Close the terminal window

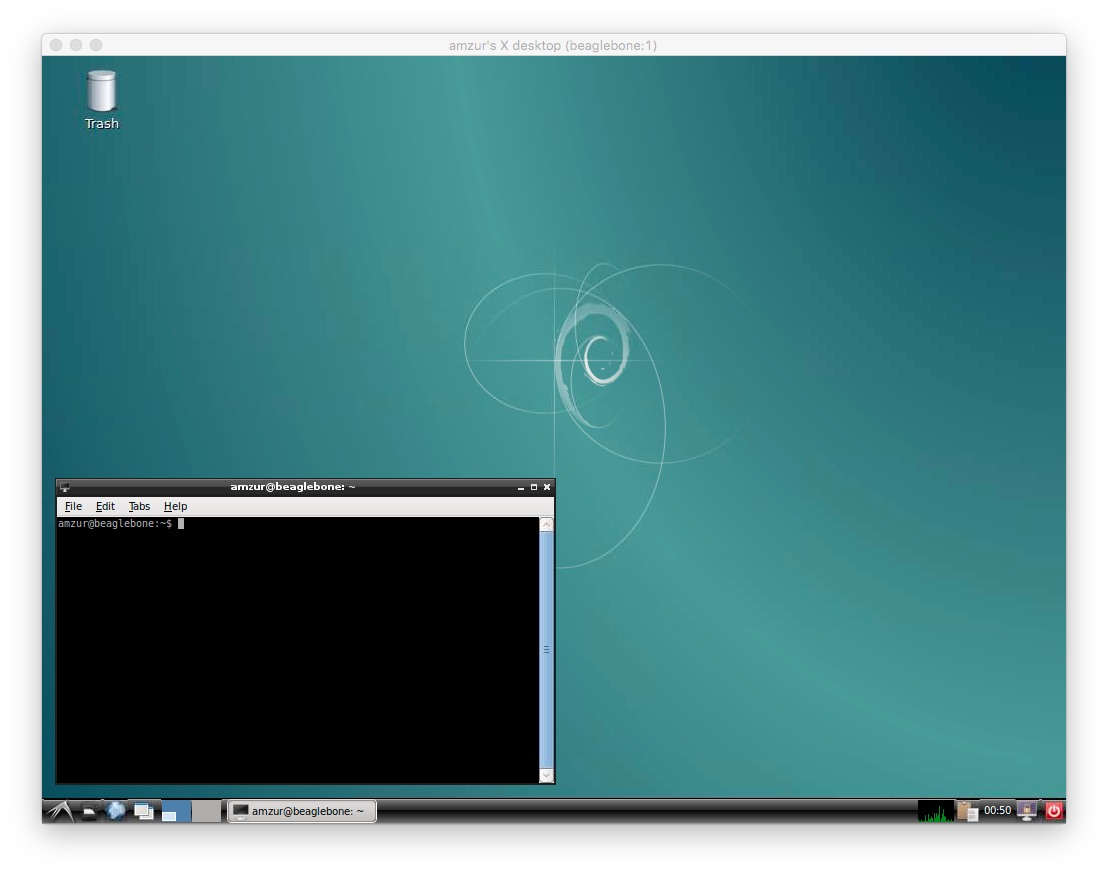[x=546, y=487]
